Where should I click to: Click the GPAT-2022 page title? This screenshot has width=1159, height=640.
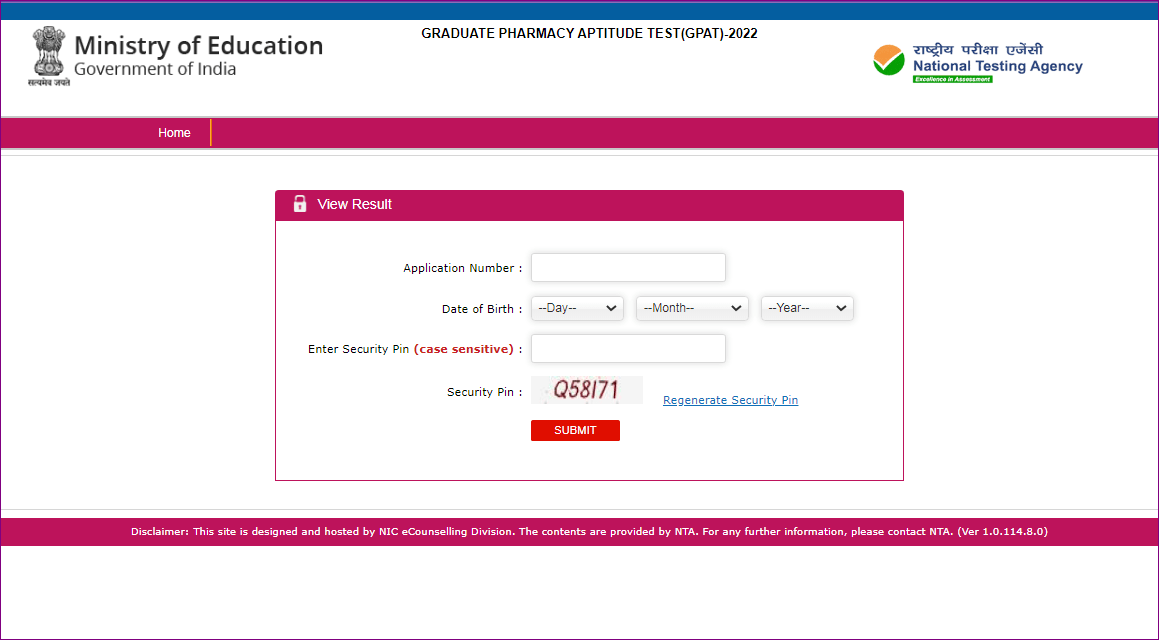(588, 33)
